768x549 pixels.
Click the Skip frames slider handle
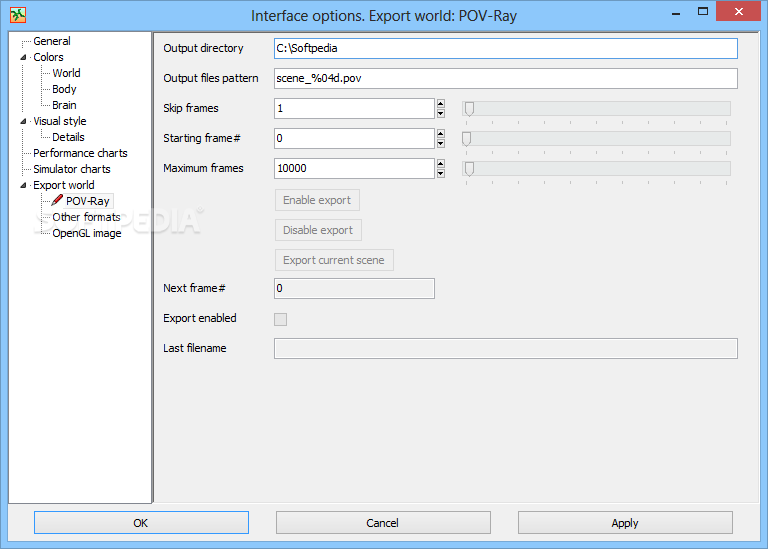pyautogui.click(x=469, y=109)
